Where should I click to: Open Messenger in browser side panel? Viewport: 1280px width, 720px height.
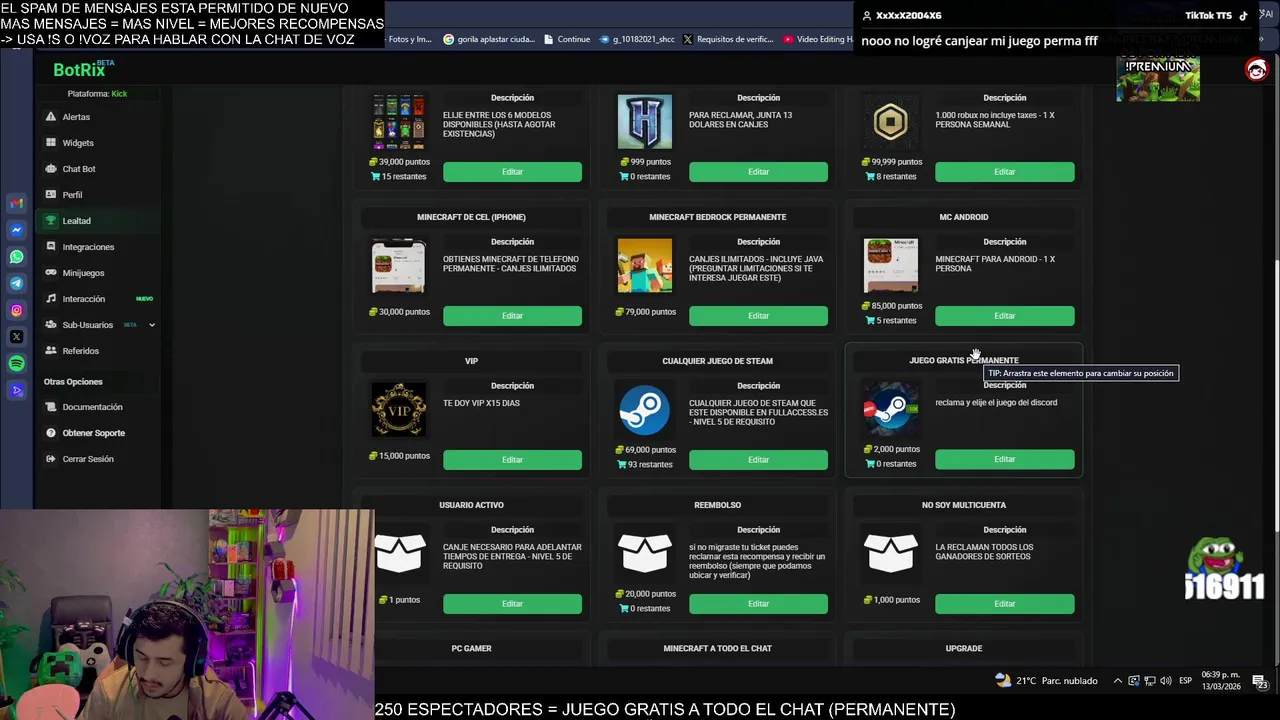coord(16,230)
